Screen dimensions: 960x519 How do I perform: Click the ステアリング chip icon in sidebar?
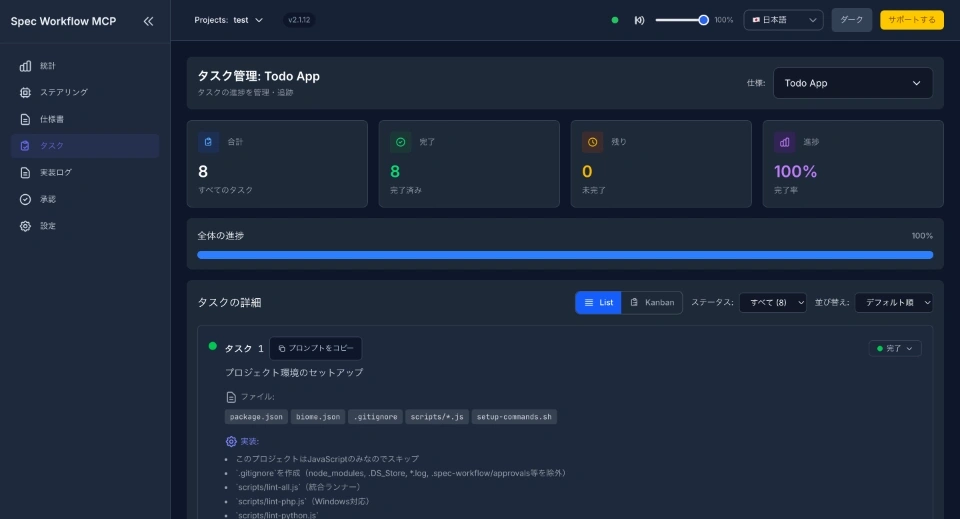tap(25, 93)
